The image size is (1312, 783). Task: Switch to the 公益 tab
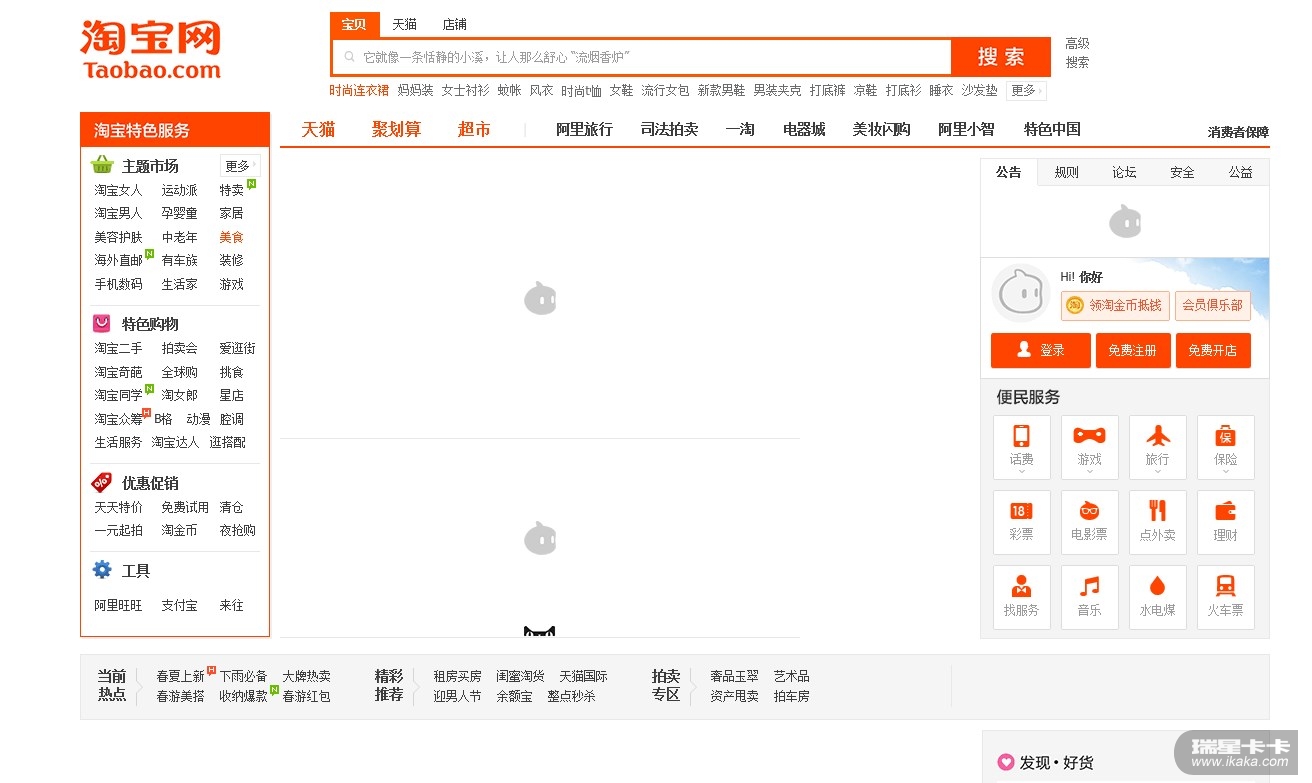point(1241,172)
